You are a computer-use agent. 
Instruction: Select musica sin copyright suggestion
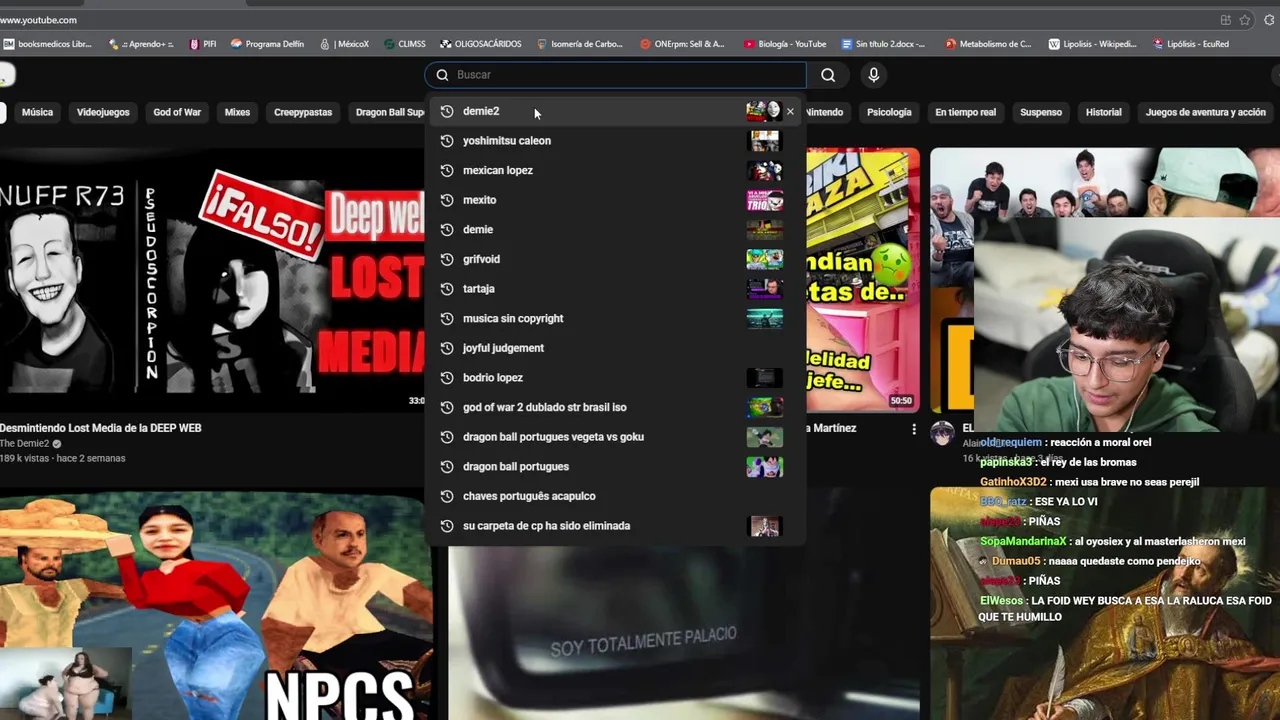615,318
